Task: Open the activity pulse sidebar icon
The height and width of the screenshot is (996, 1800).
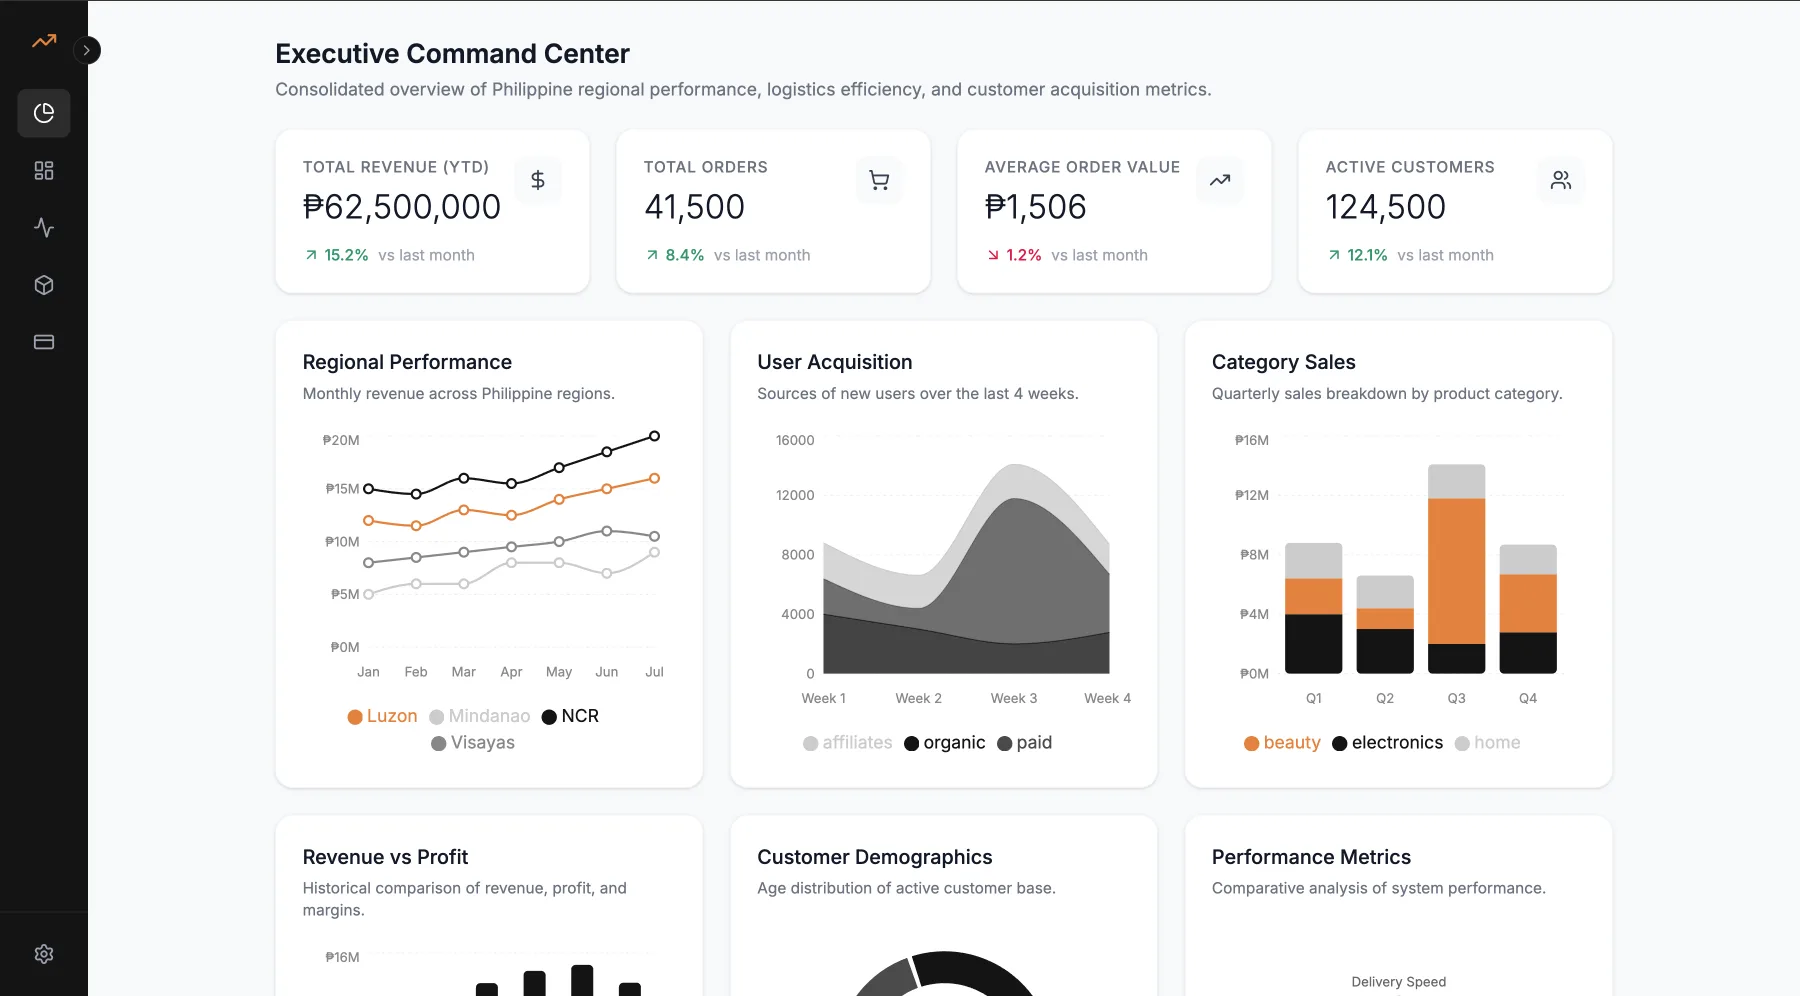Action: pyautogui.click(x=44, y=228)
